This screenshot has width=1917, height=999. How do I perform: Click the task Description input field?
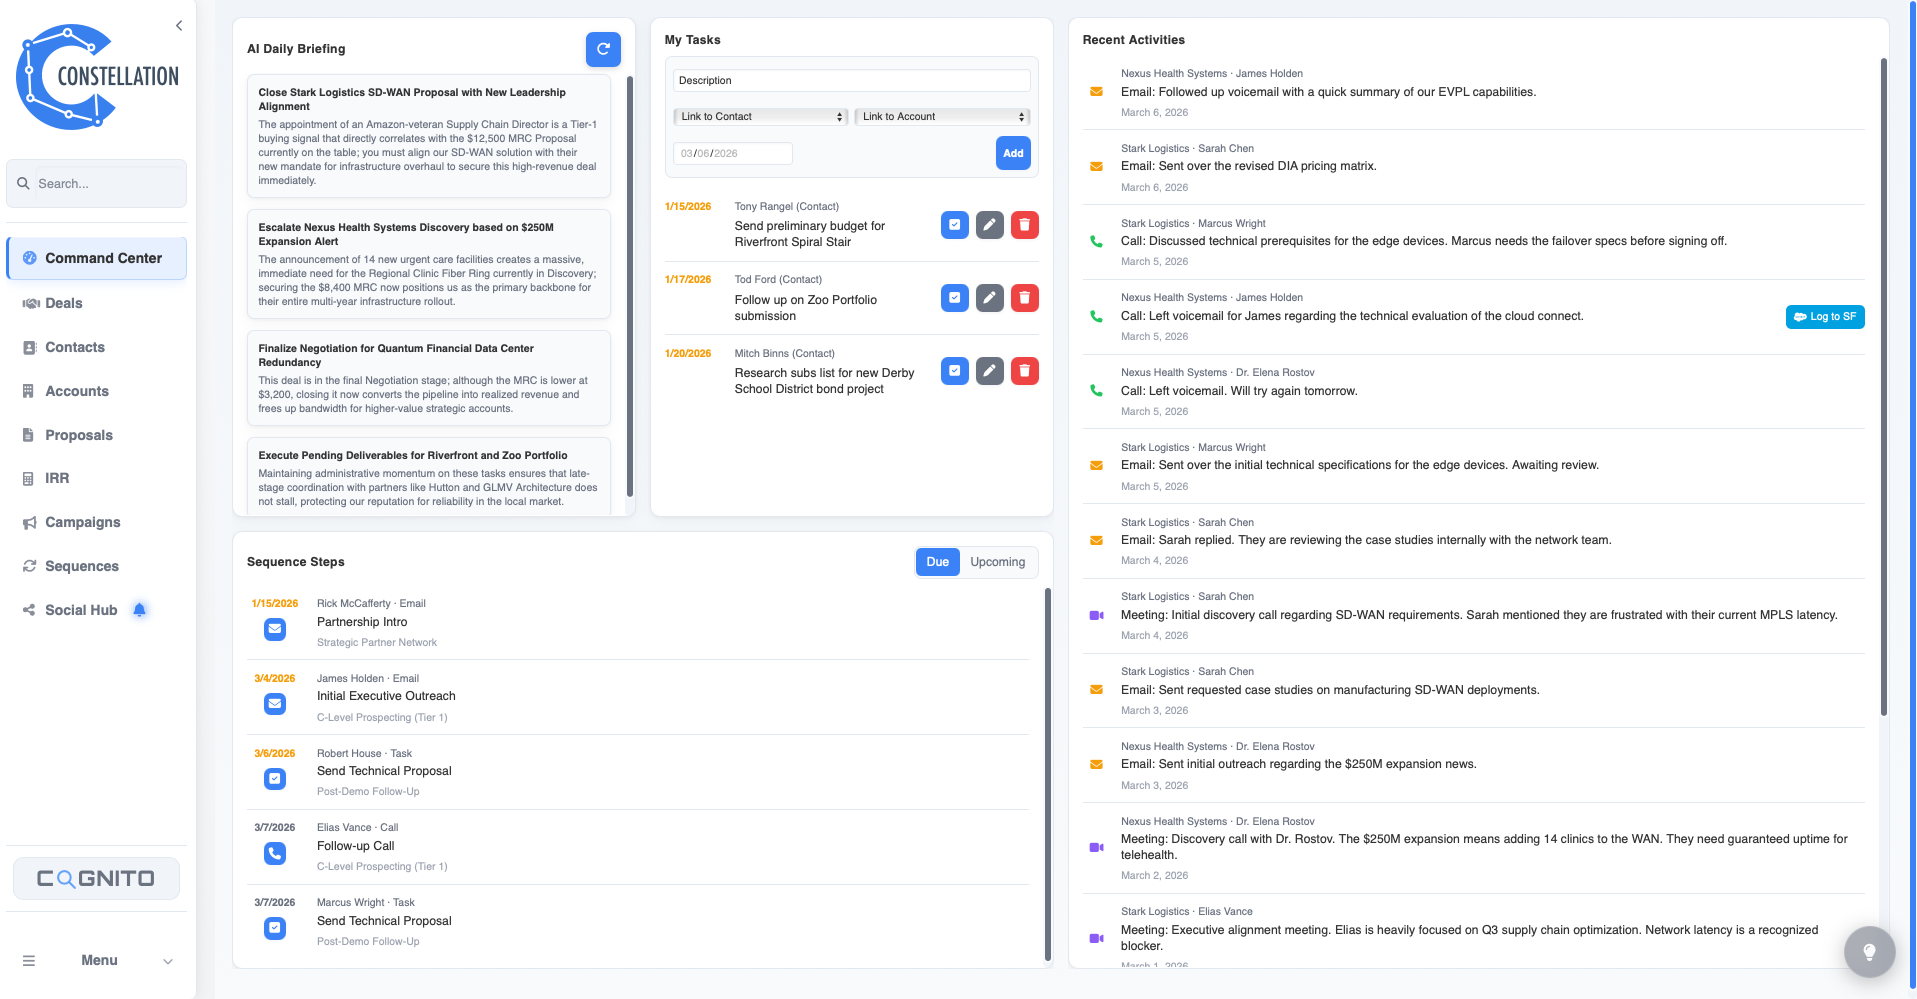tap(850, 80)
